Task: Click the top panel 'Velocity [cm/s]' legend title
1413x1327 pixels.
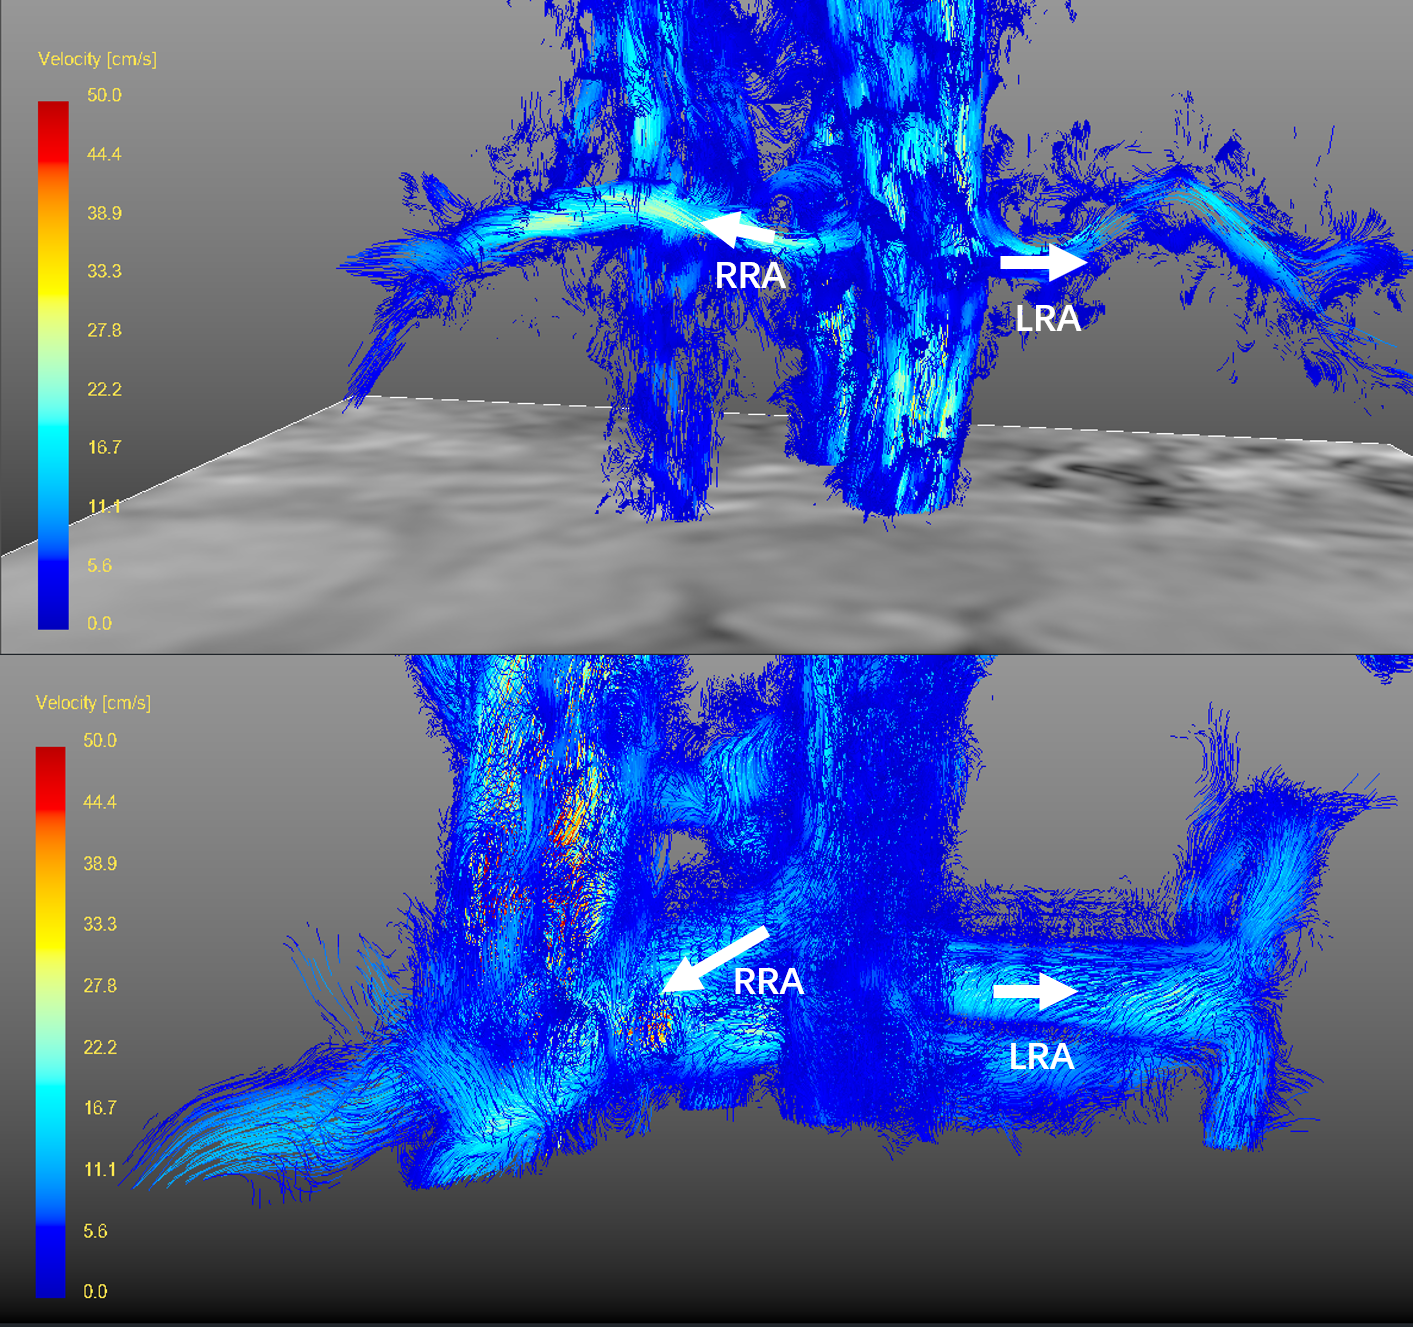Action: point(97,60)
